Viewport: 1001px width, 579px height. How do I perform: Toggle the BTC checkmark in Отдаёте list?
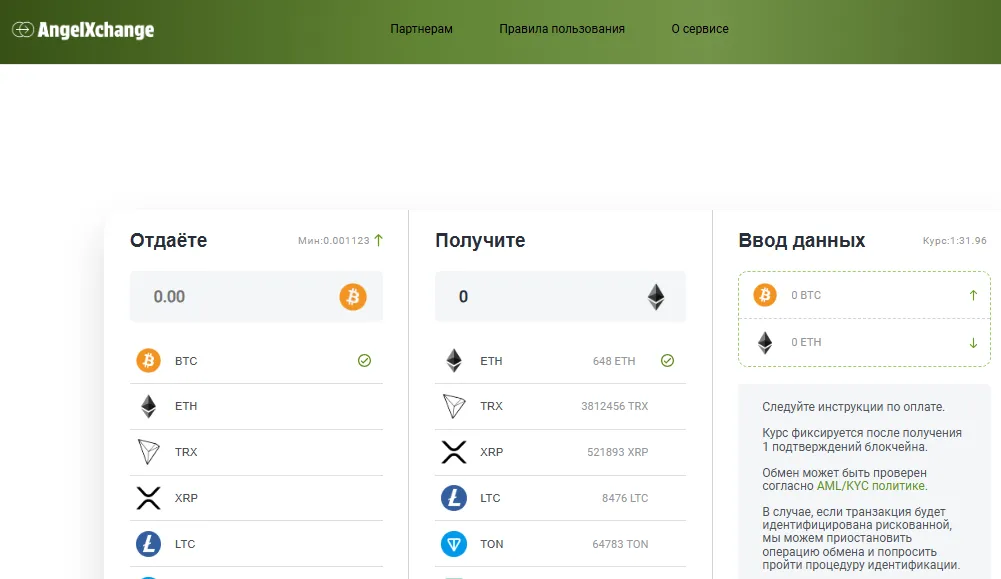pos(365,361)
